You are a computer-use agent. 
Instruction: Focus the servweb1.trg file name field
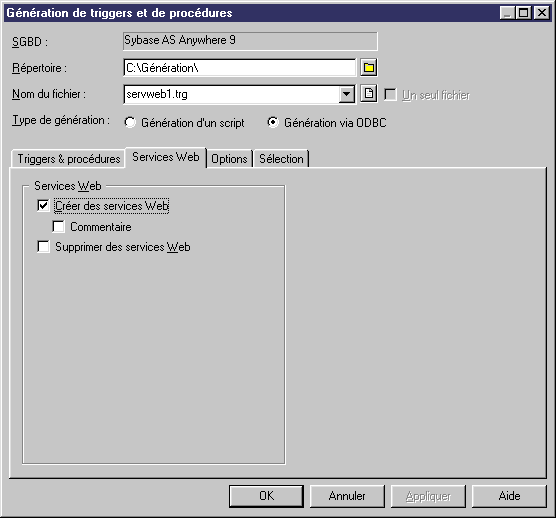231,94
